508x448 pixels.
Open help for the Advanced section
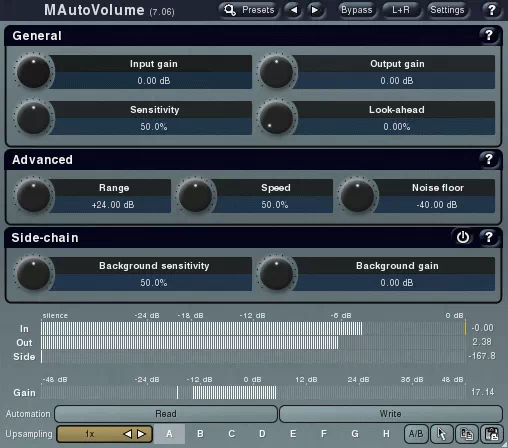pos(489,159)
